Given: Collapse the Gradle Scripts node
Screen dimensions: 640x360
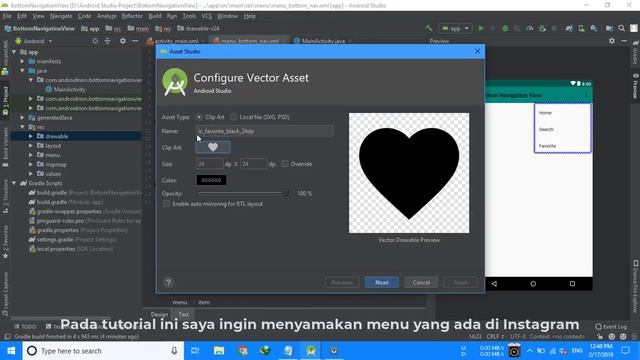Looking at the screenshot, I should 14,183.
